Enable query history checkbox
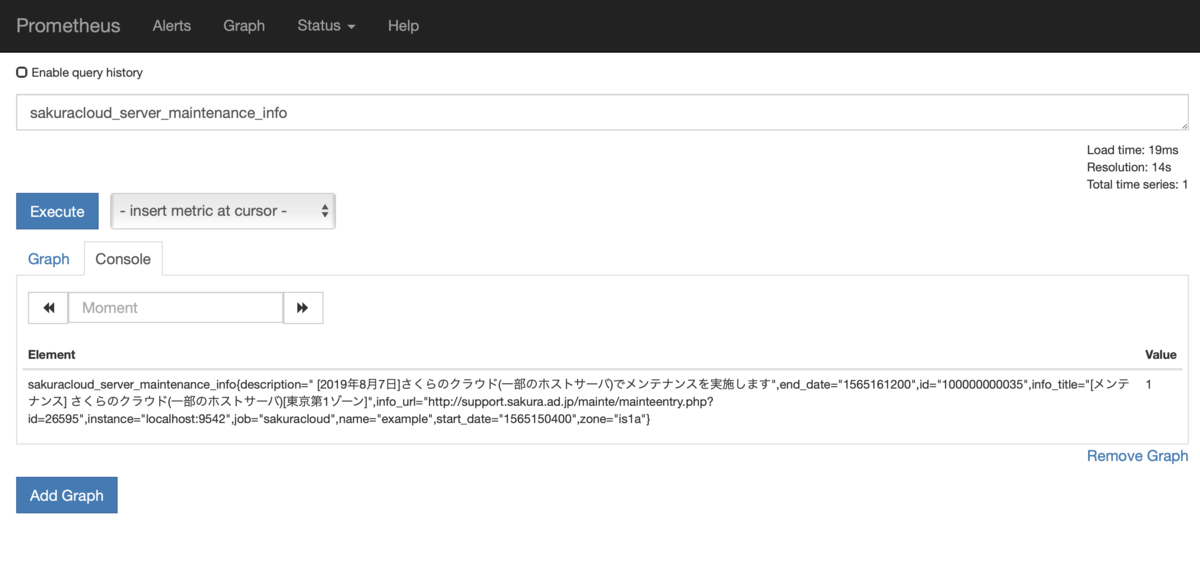1200x570 pixels. tap(22, 73)
